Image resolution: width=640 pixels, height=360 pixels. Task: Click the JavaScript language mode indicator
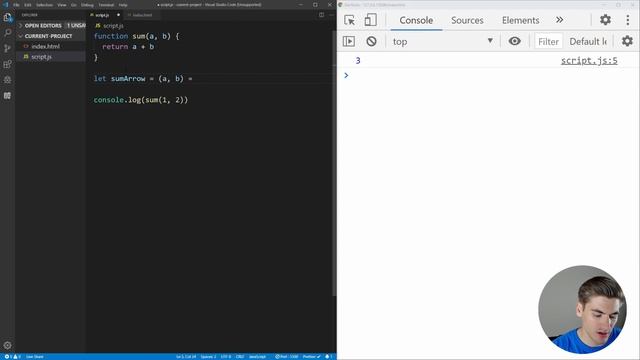click(257, 357)
